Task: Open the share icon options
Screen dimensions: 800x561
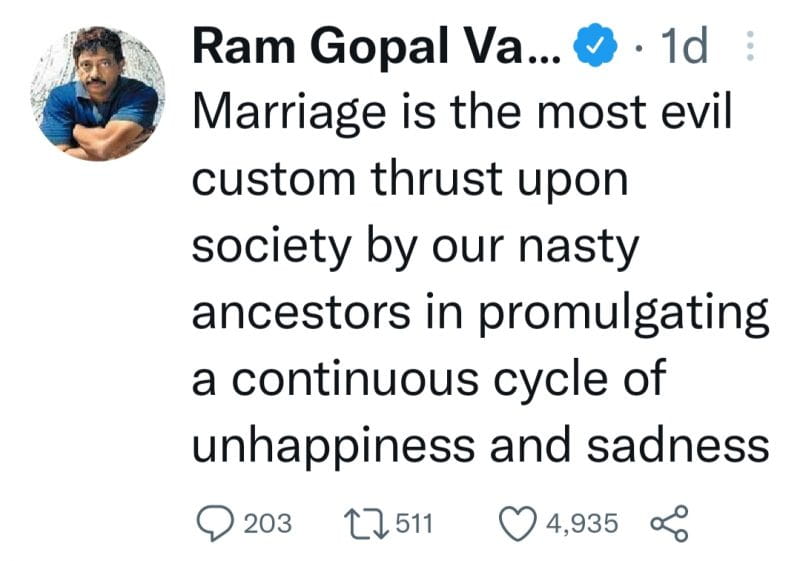Action: 669,523
